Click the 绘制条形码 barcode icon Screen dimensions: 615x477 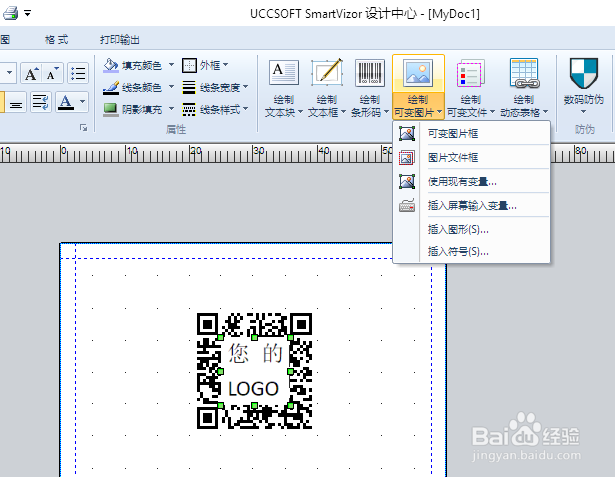coord(370,73)
